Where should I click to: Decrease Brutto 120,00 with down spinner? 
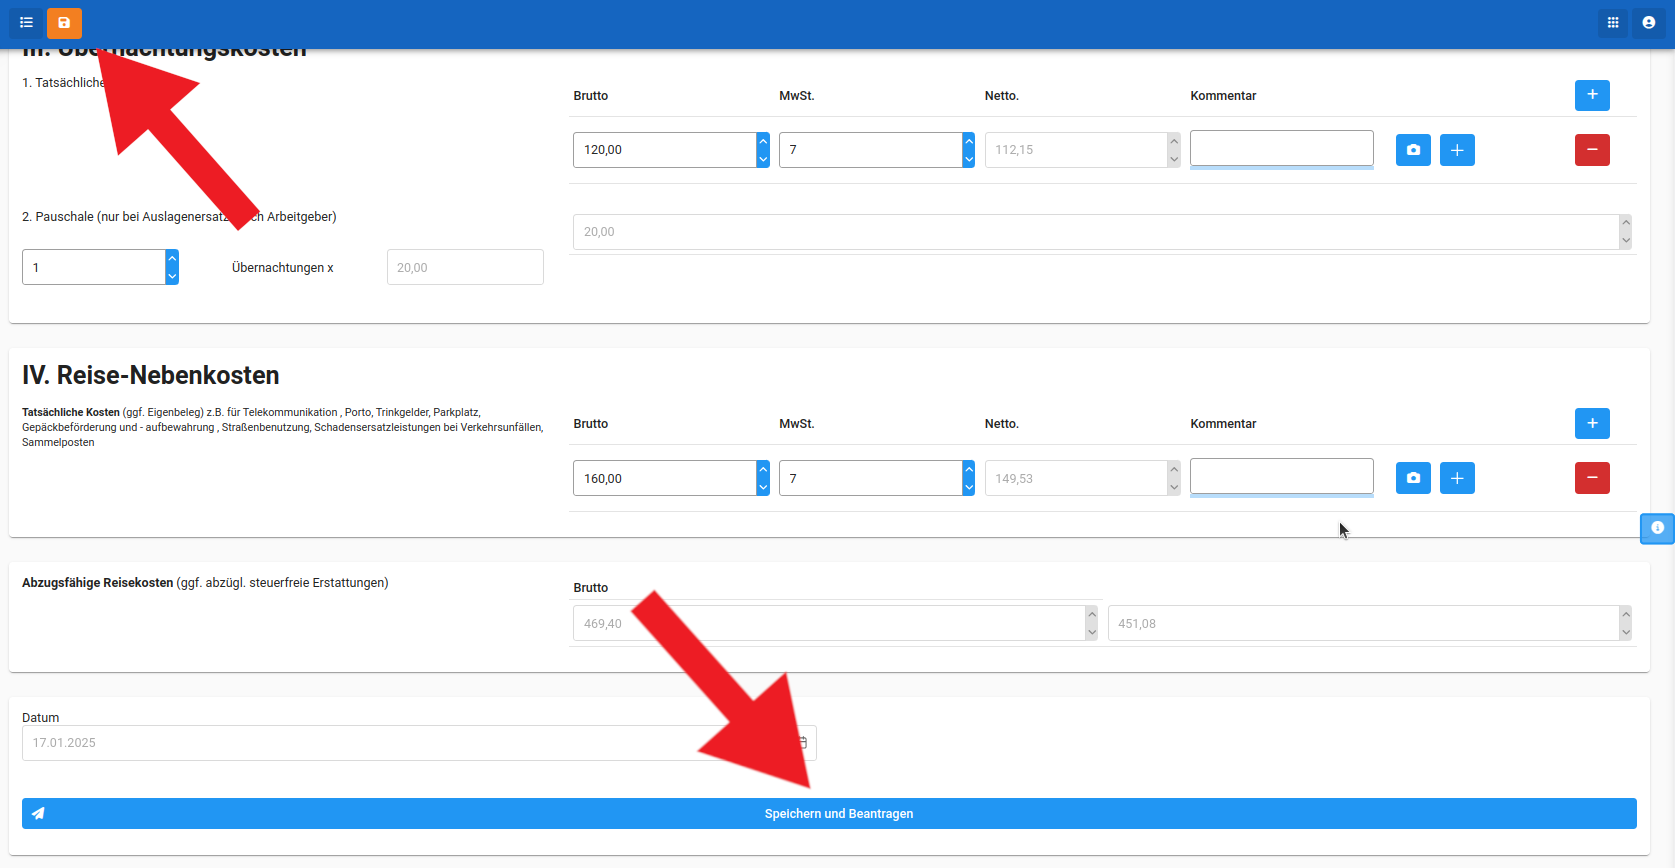pyautogui.click(x=763, y=159)
